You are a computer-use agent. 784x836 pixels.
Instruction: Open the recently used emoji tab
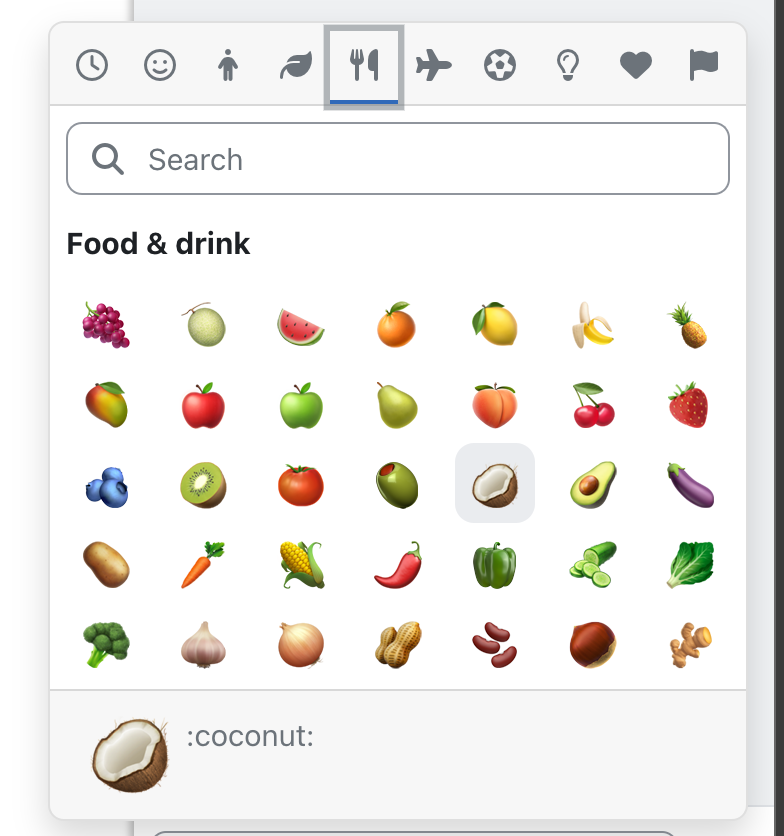point(92,65)
